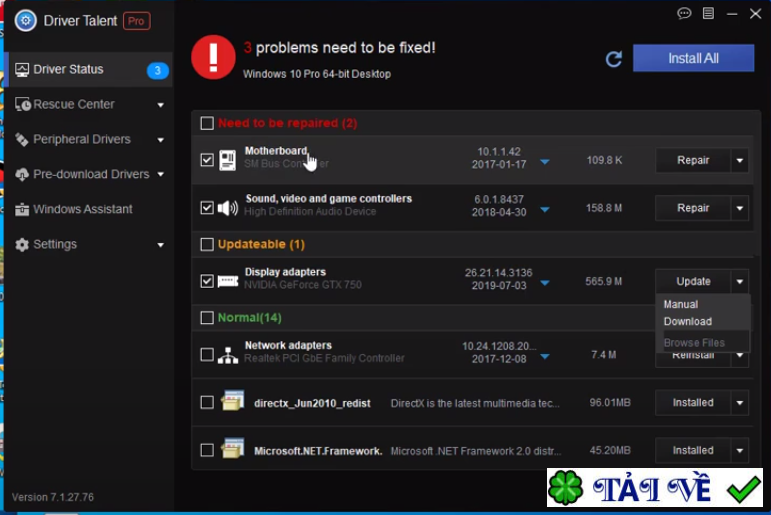Click Update for NVIDIA GeForce GTX 750
Viewport: 771px width, 515px height.
692,281
